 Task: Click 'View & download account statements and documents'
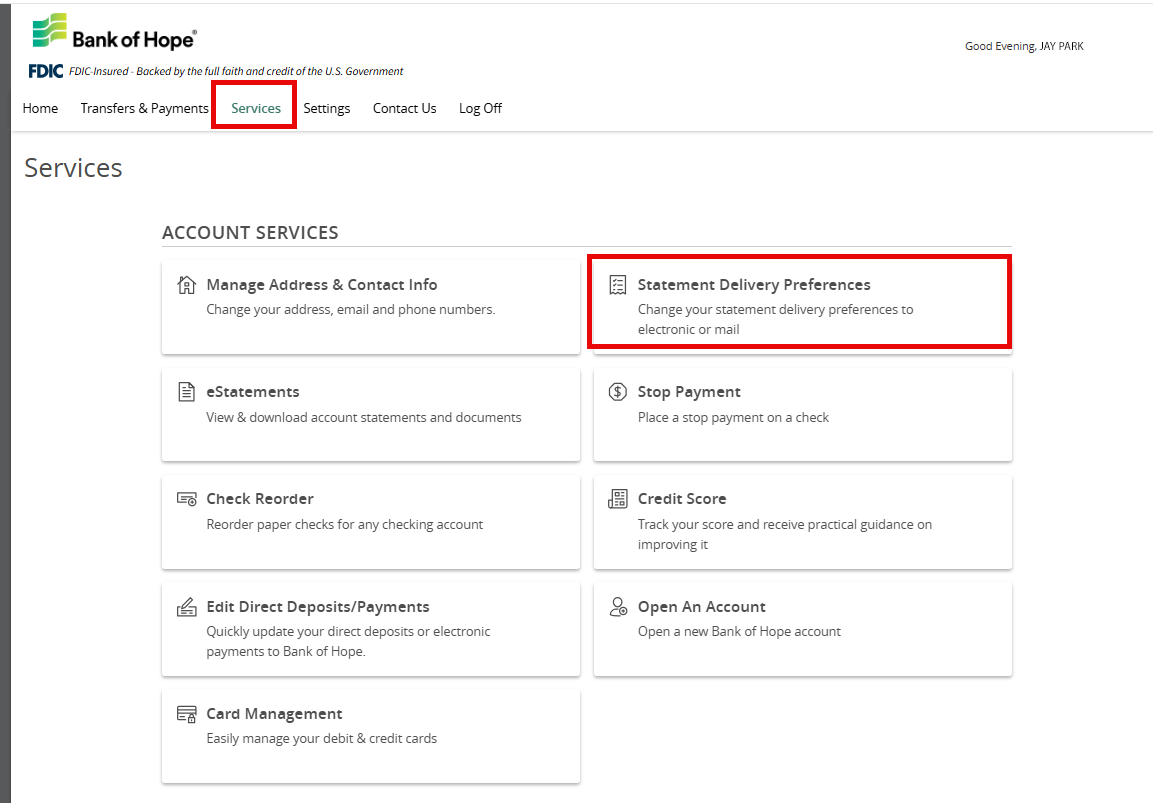pyautogui.click(x=364, y=418)
